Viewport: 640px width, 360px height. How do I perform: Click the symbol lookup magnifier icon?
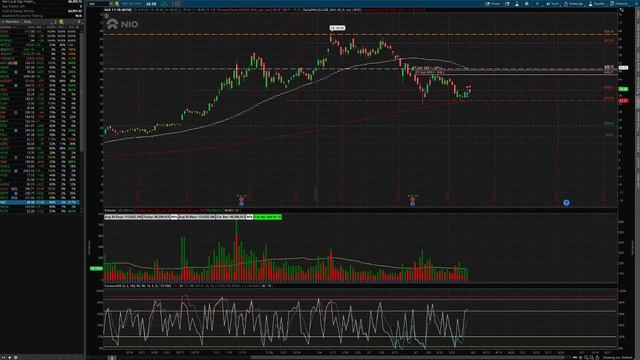(117, 4)
